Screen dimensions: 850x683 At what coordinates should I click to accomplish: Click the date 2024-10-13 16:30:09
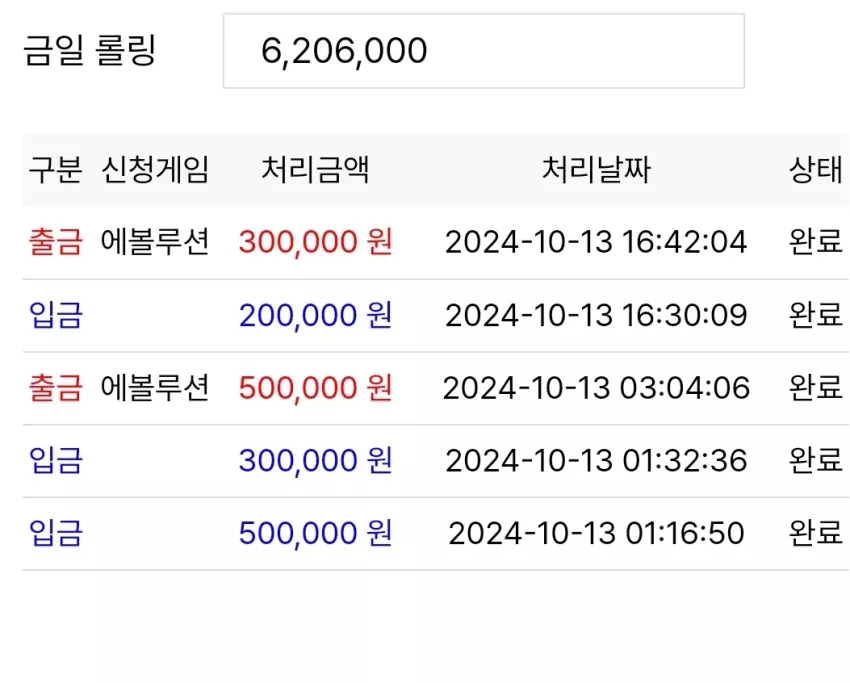click(x=596, y=315)
